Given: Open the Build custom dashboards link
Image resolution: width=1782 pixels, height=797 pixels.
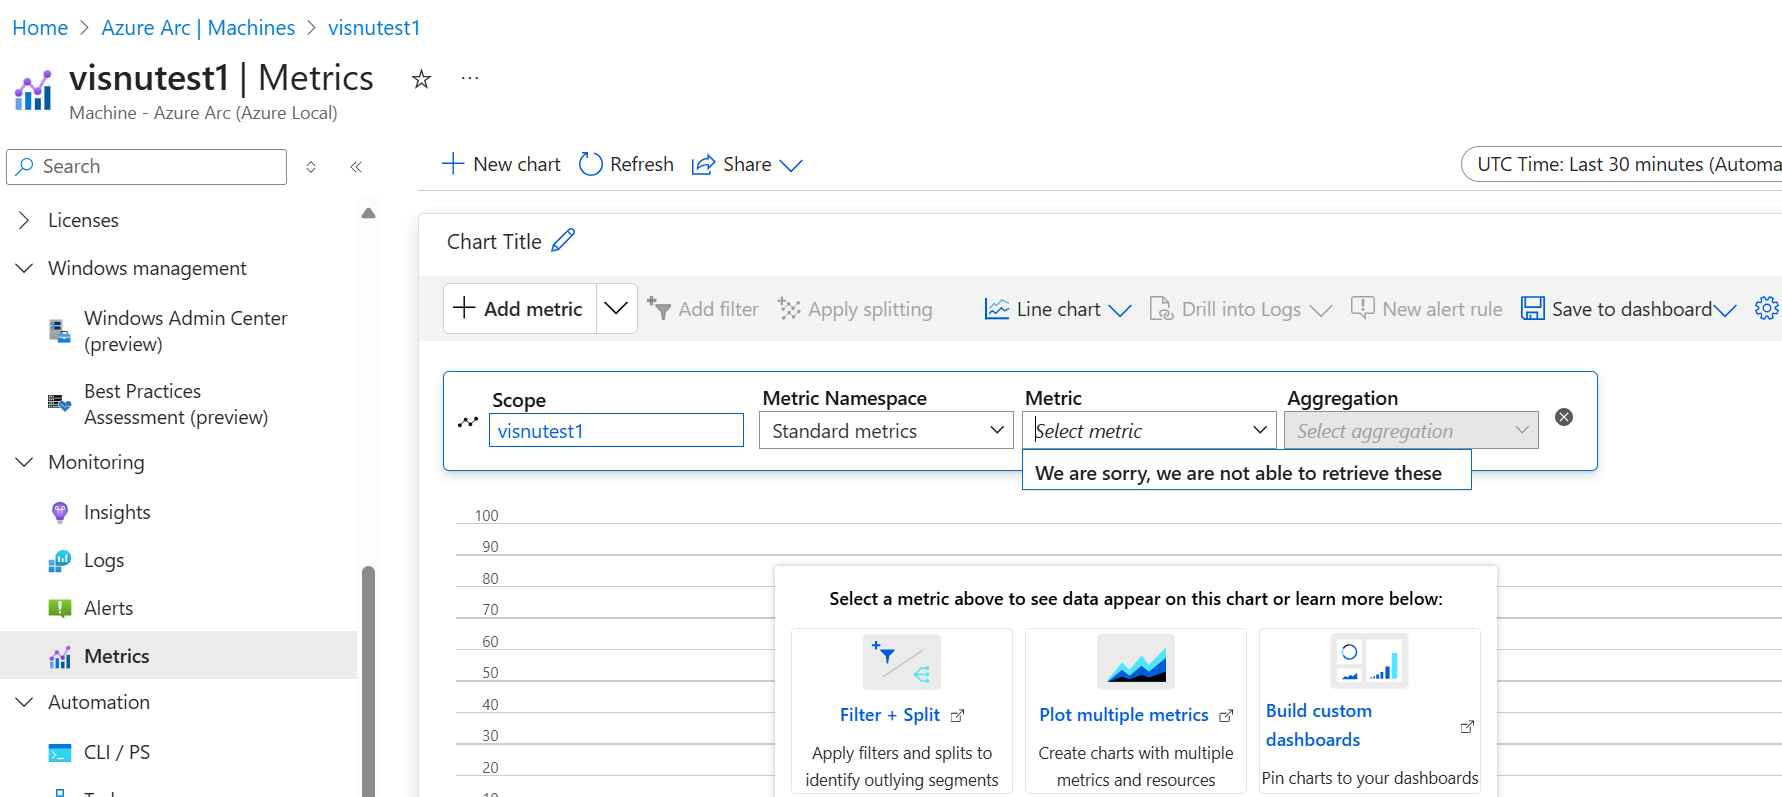Looking at the screenshot, I should coord(1318,725).
